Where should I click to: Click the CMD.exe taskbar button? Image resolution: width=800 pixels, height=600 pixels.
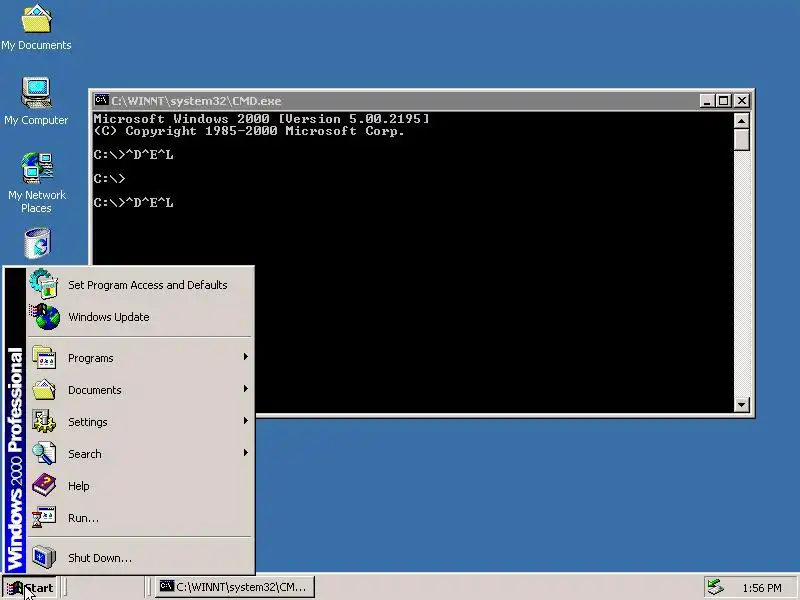point(235,587)
